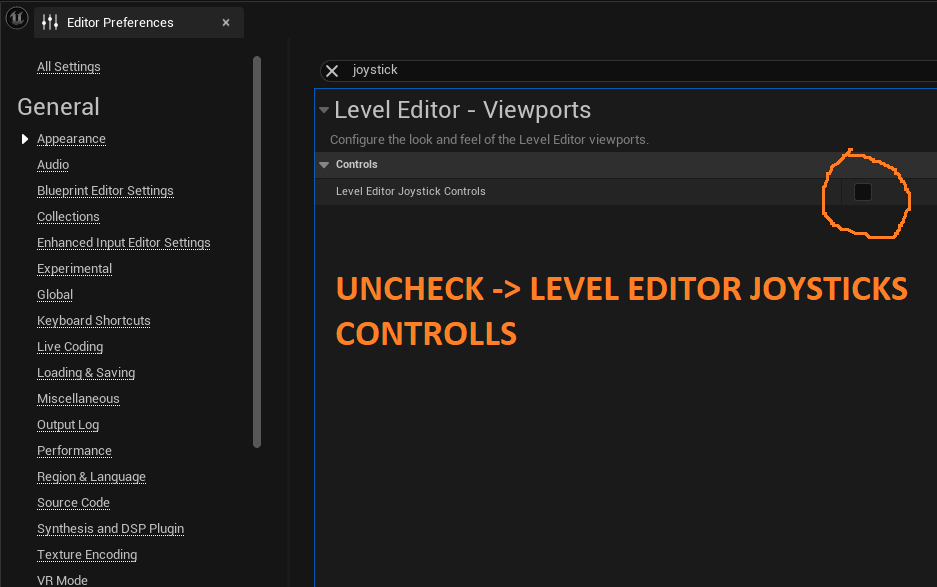This screenshot has height=587, width=937.
Task: Navigate to Loading & Saving settings
Action: [86, 373]
